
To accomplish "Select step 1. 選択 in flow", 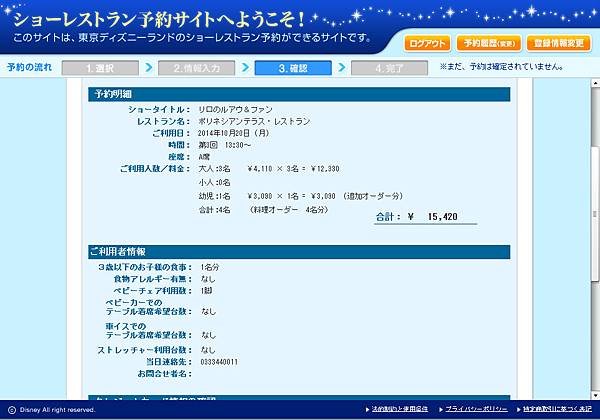I will tap(100, 68).
